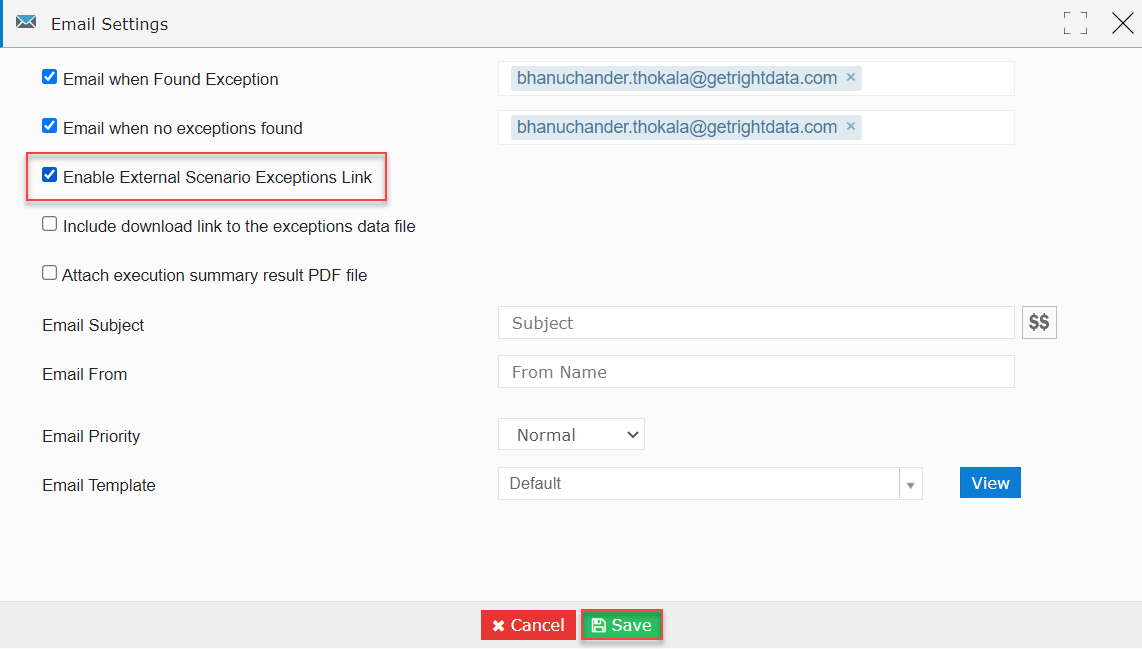Disable Enable External Scenario Exceptions Link

tap(50, 175)
